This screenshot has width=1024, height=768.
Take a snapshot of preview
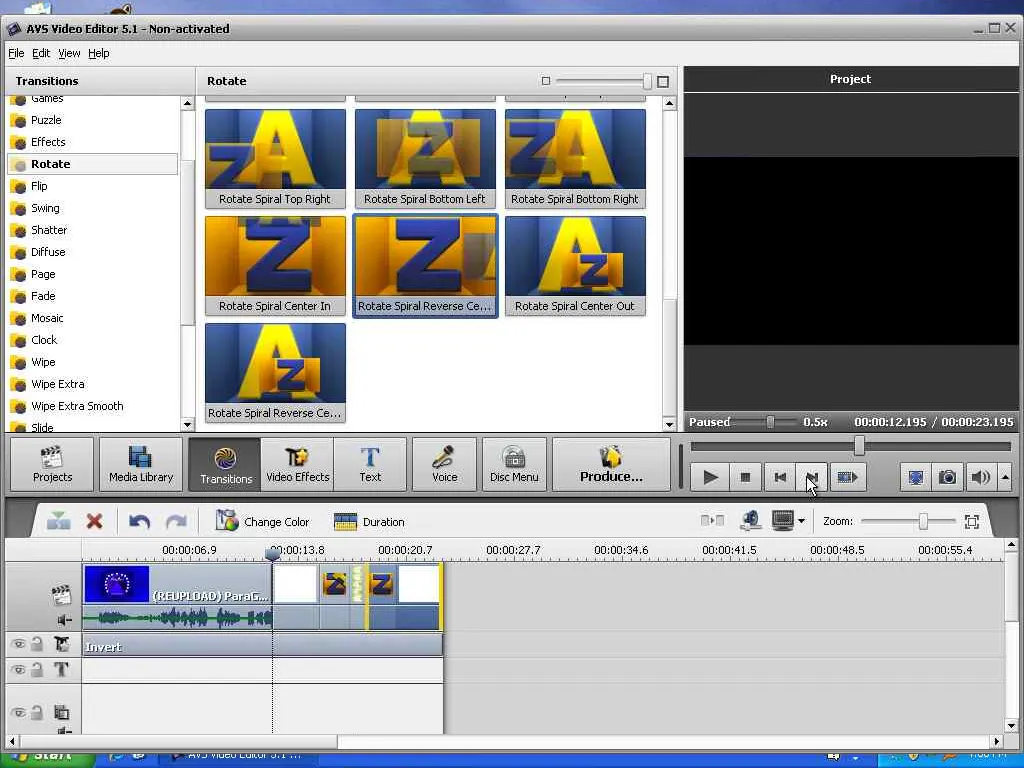click(x=948, y=477)
